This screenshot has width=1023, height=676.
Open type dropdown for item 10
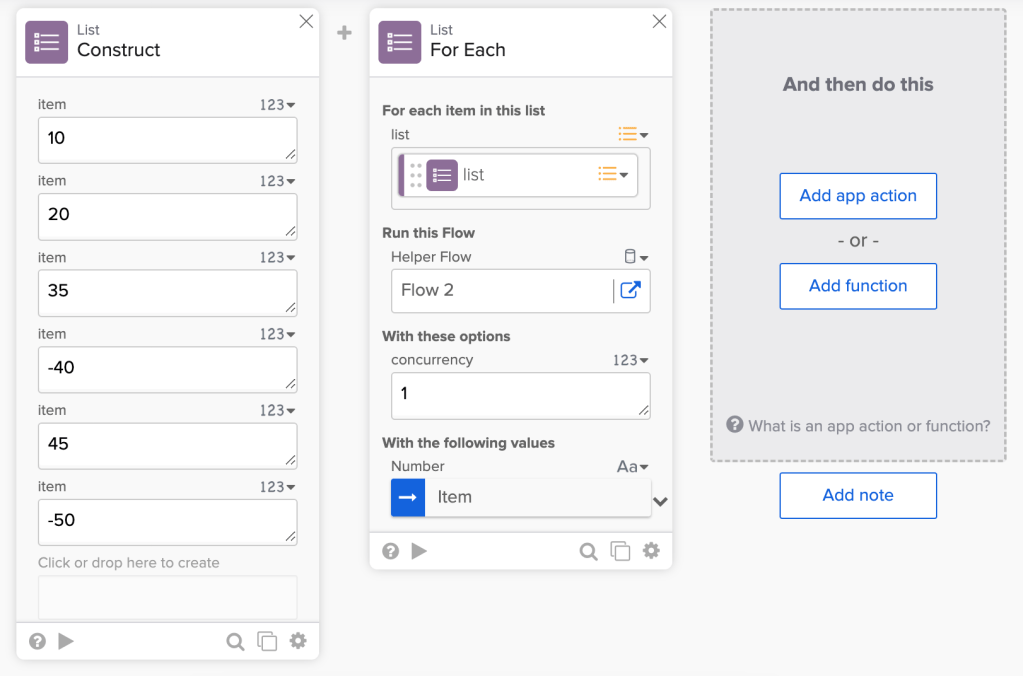[278, 105]
